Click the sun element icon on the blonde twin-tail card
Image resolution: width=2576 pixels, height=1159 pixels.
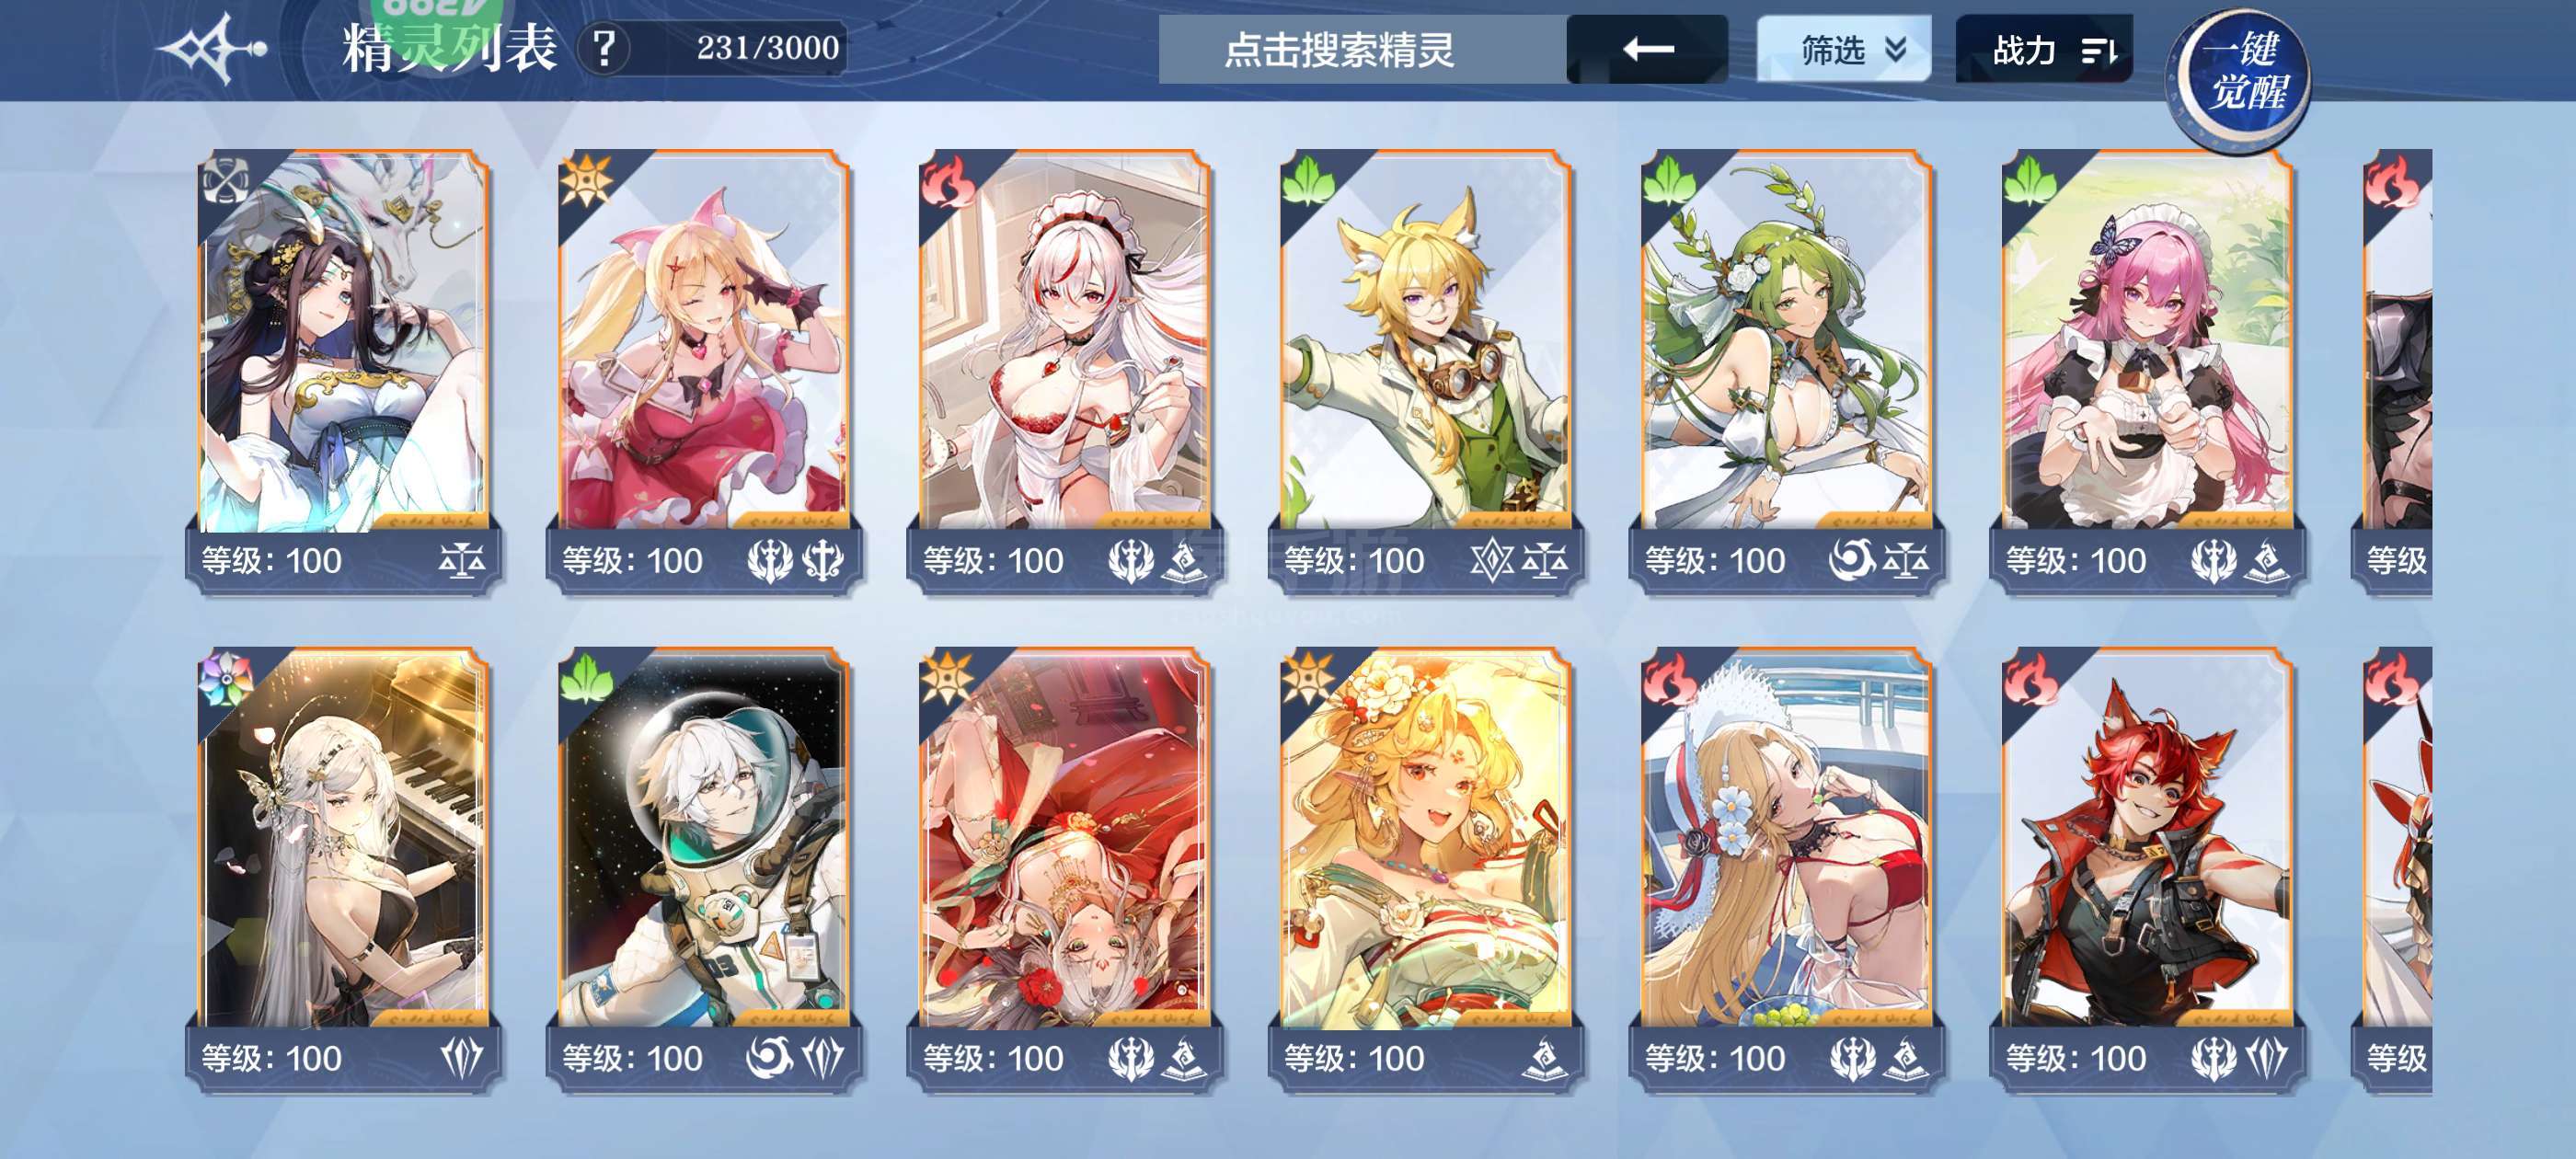pyautogui.click(x=586, y=181)
